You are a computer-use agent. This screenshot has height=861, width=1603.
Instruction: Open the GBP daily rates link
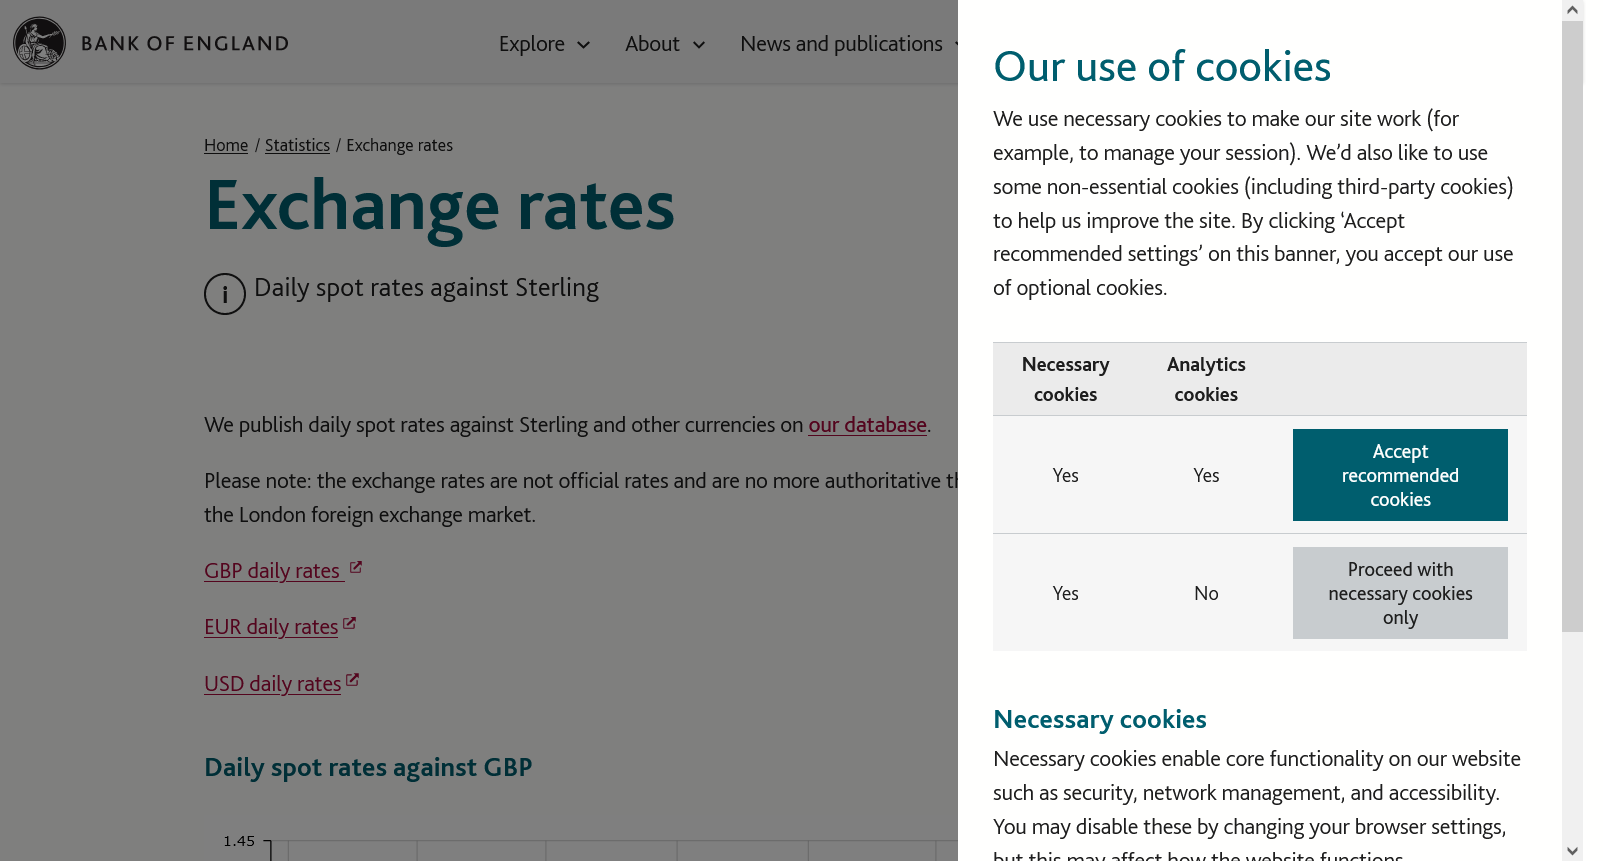(x=272, y=571)
